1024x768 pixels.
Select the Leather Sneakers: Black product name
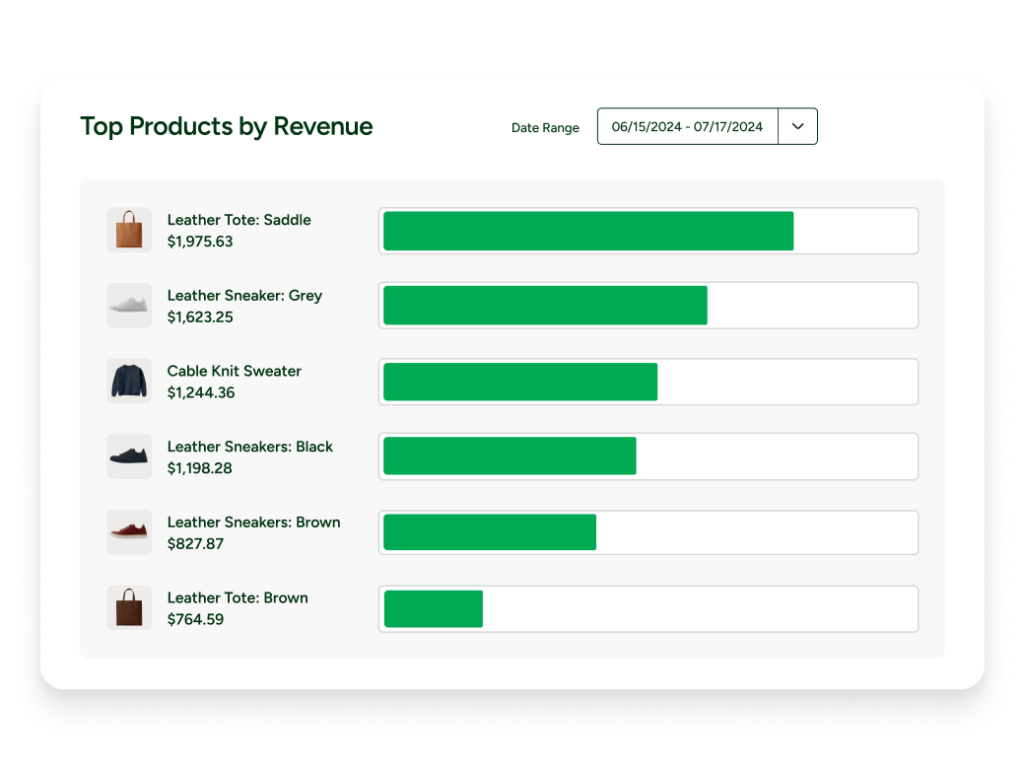pyautogui.click(x=250, y=447)
